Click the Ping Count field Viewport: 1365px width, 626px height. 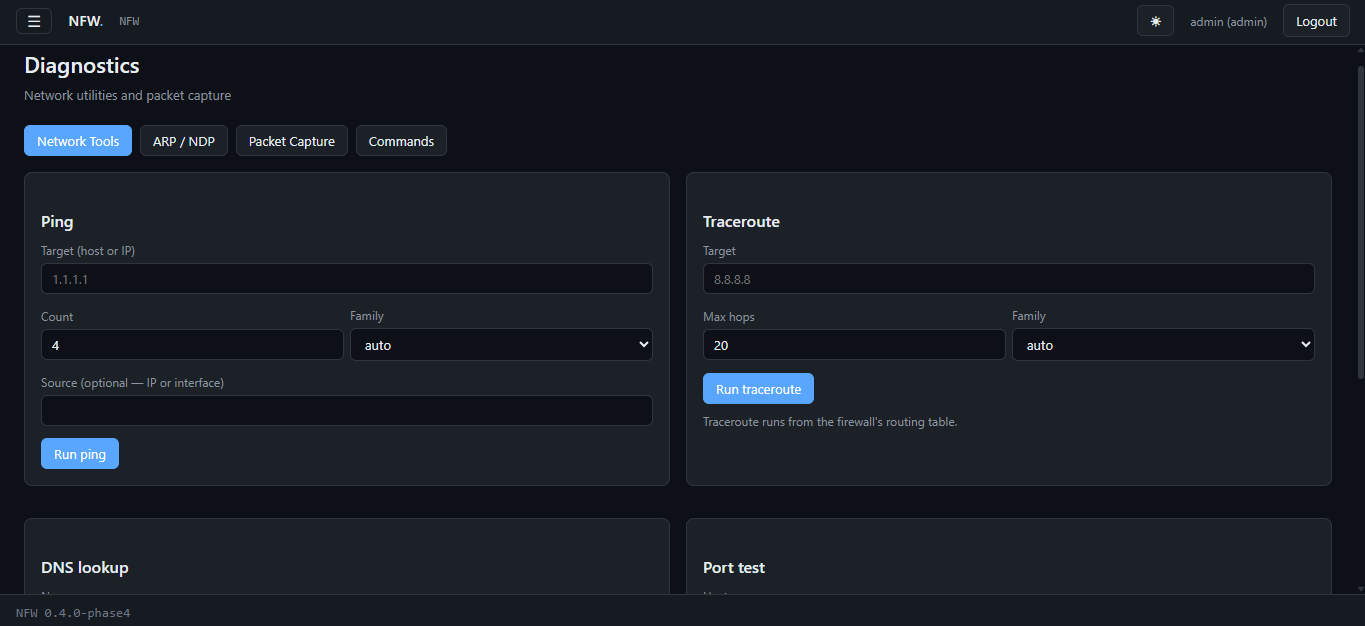(192, 345)
